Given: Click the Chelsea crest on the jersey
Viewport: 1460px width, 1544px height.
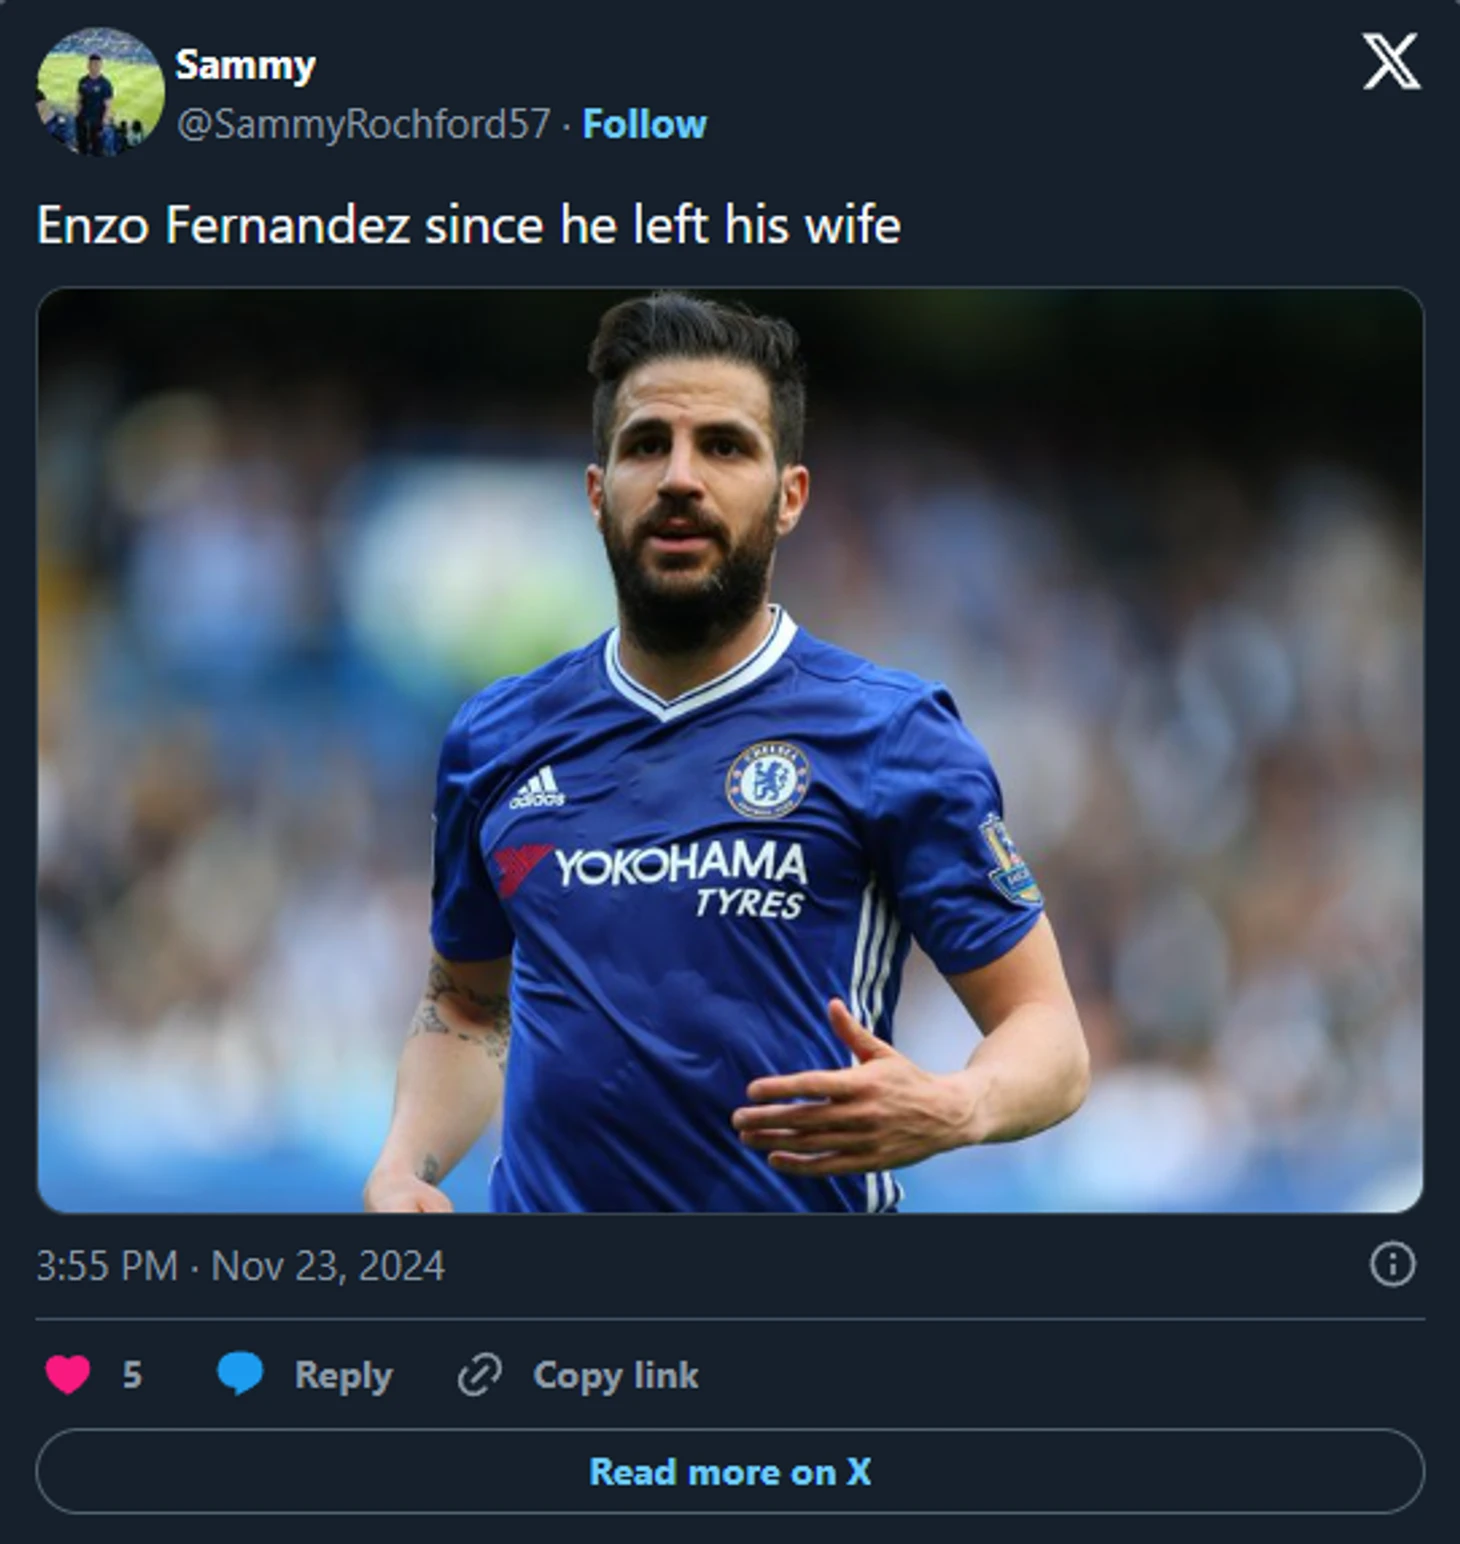Looking at the screenshot, I should [x=767, y=778].
